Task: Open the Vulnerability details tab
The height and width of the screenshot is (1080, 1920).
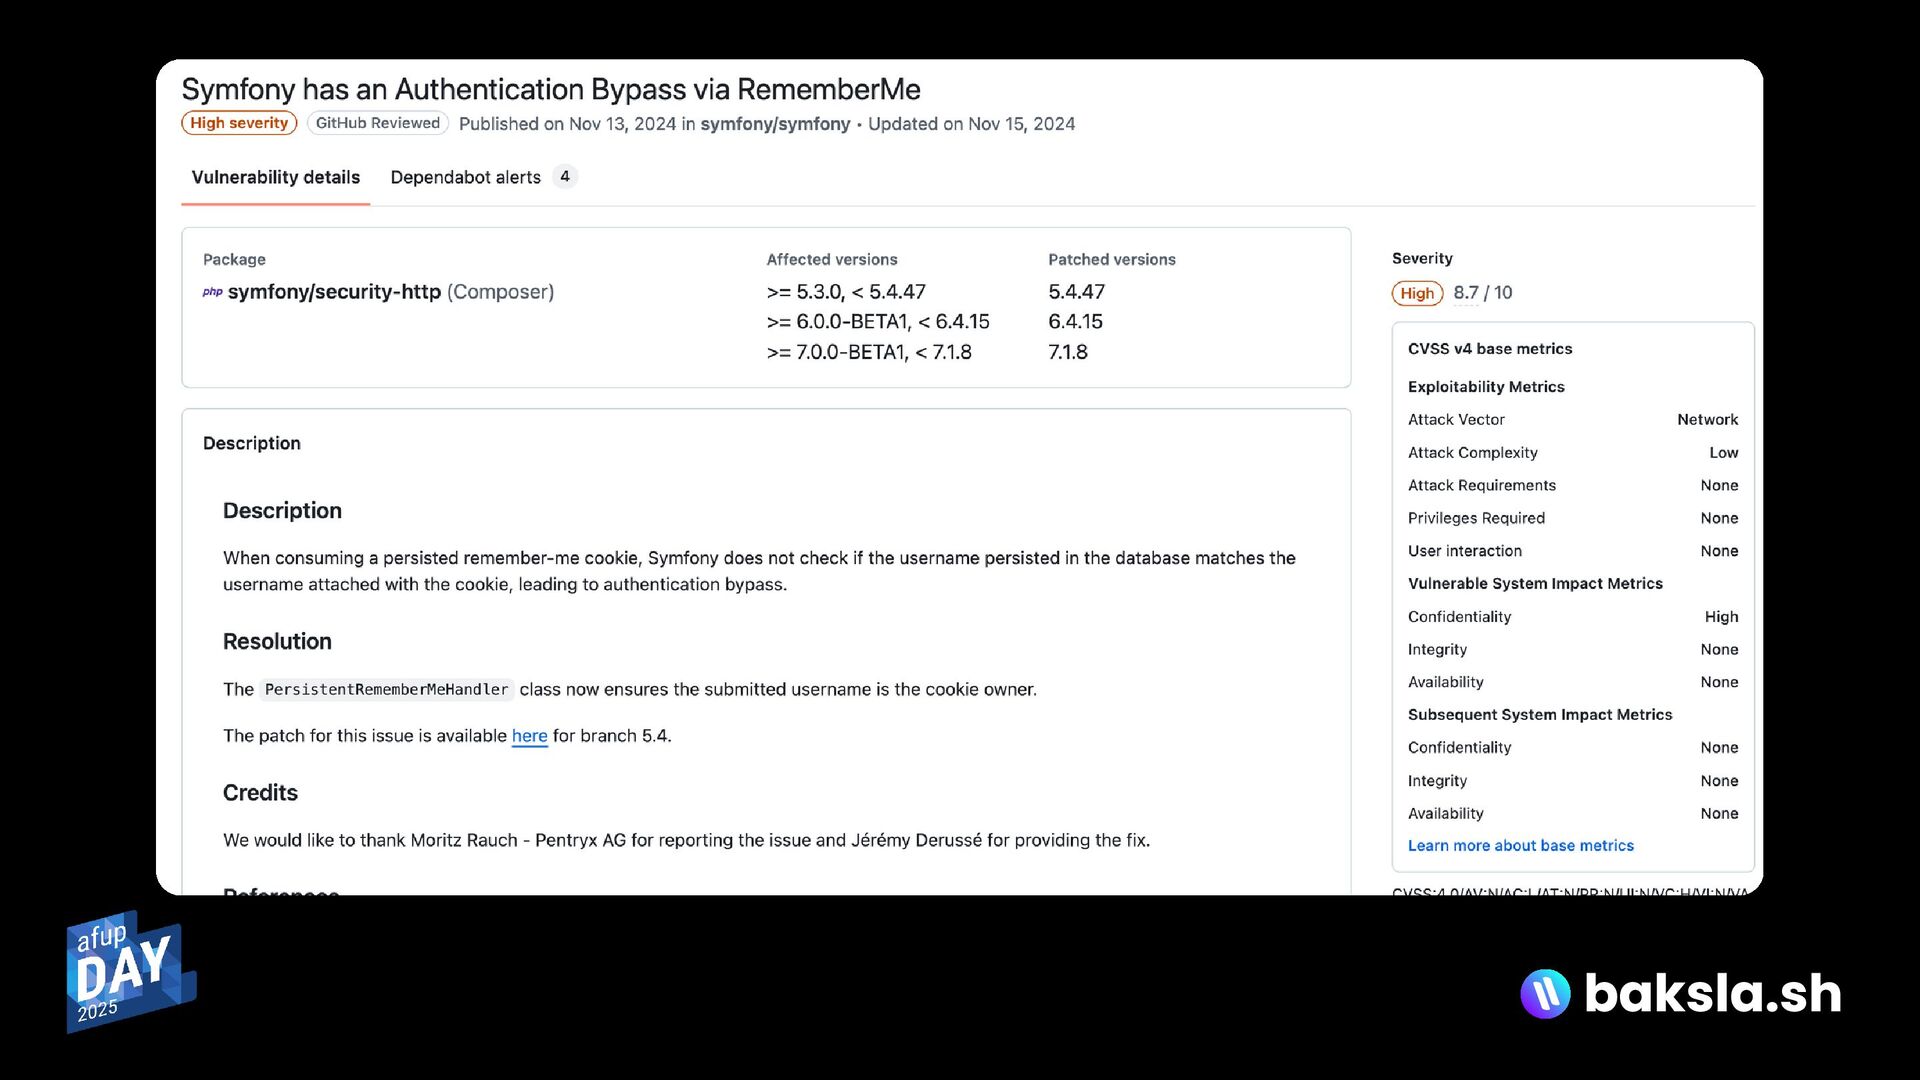Action: coord(275,177)
